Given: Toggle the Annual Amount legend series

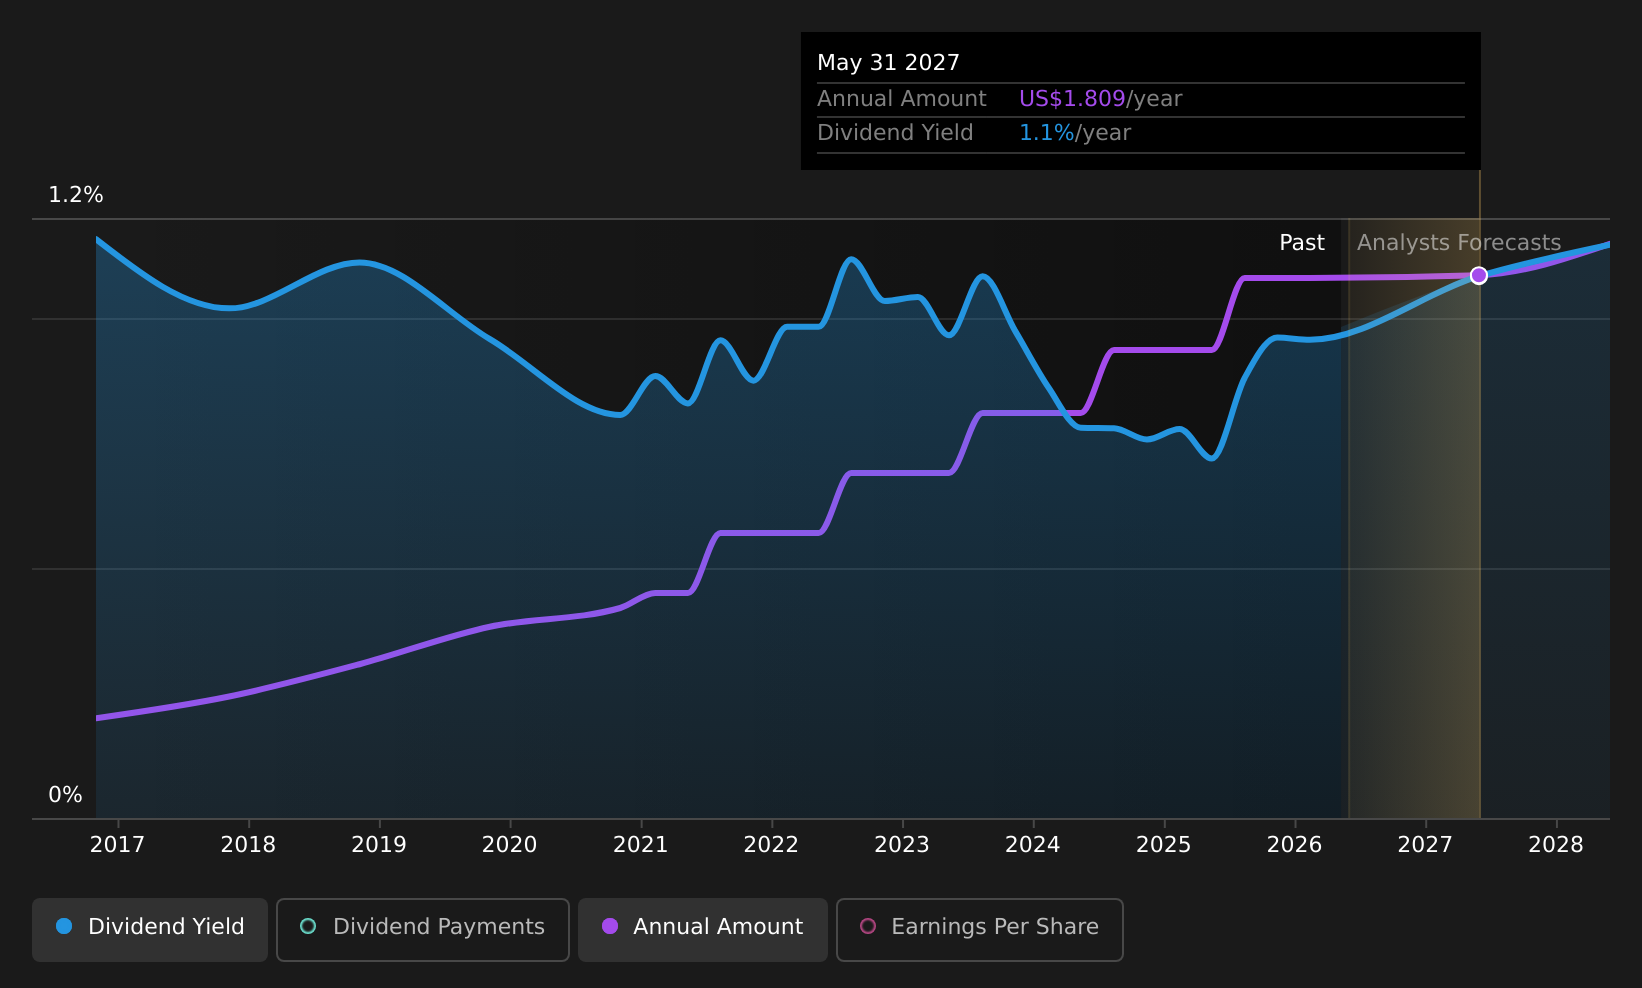Looking at the screenshot, I should coord(702,929).
